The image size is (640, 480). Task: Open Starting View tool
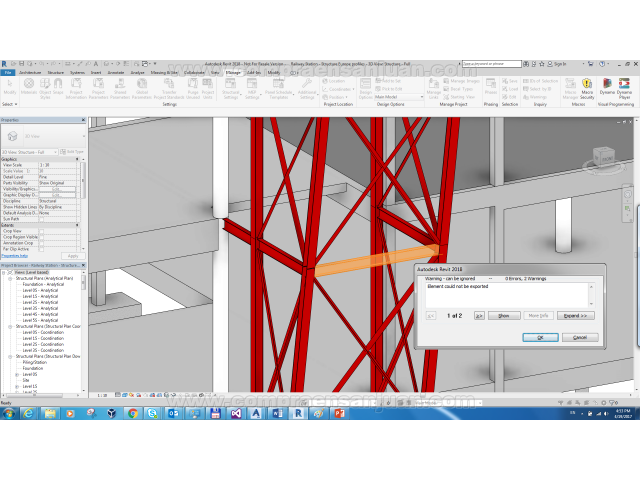coord(459,97)
